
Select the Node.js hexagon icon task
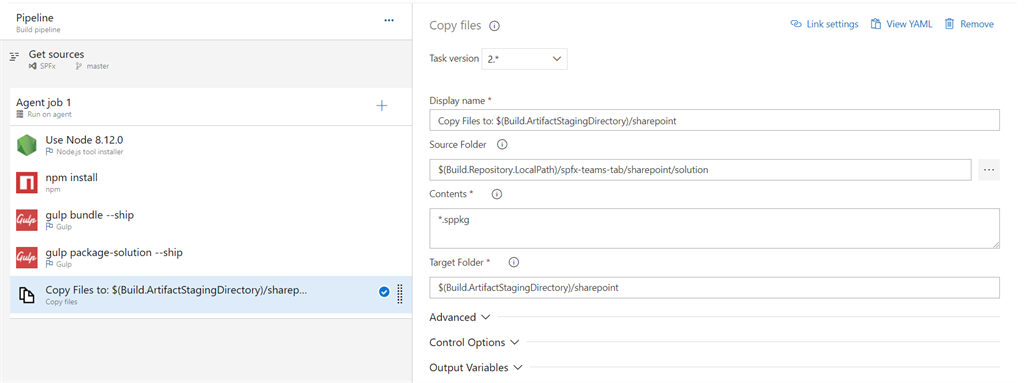27,145
